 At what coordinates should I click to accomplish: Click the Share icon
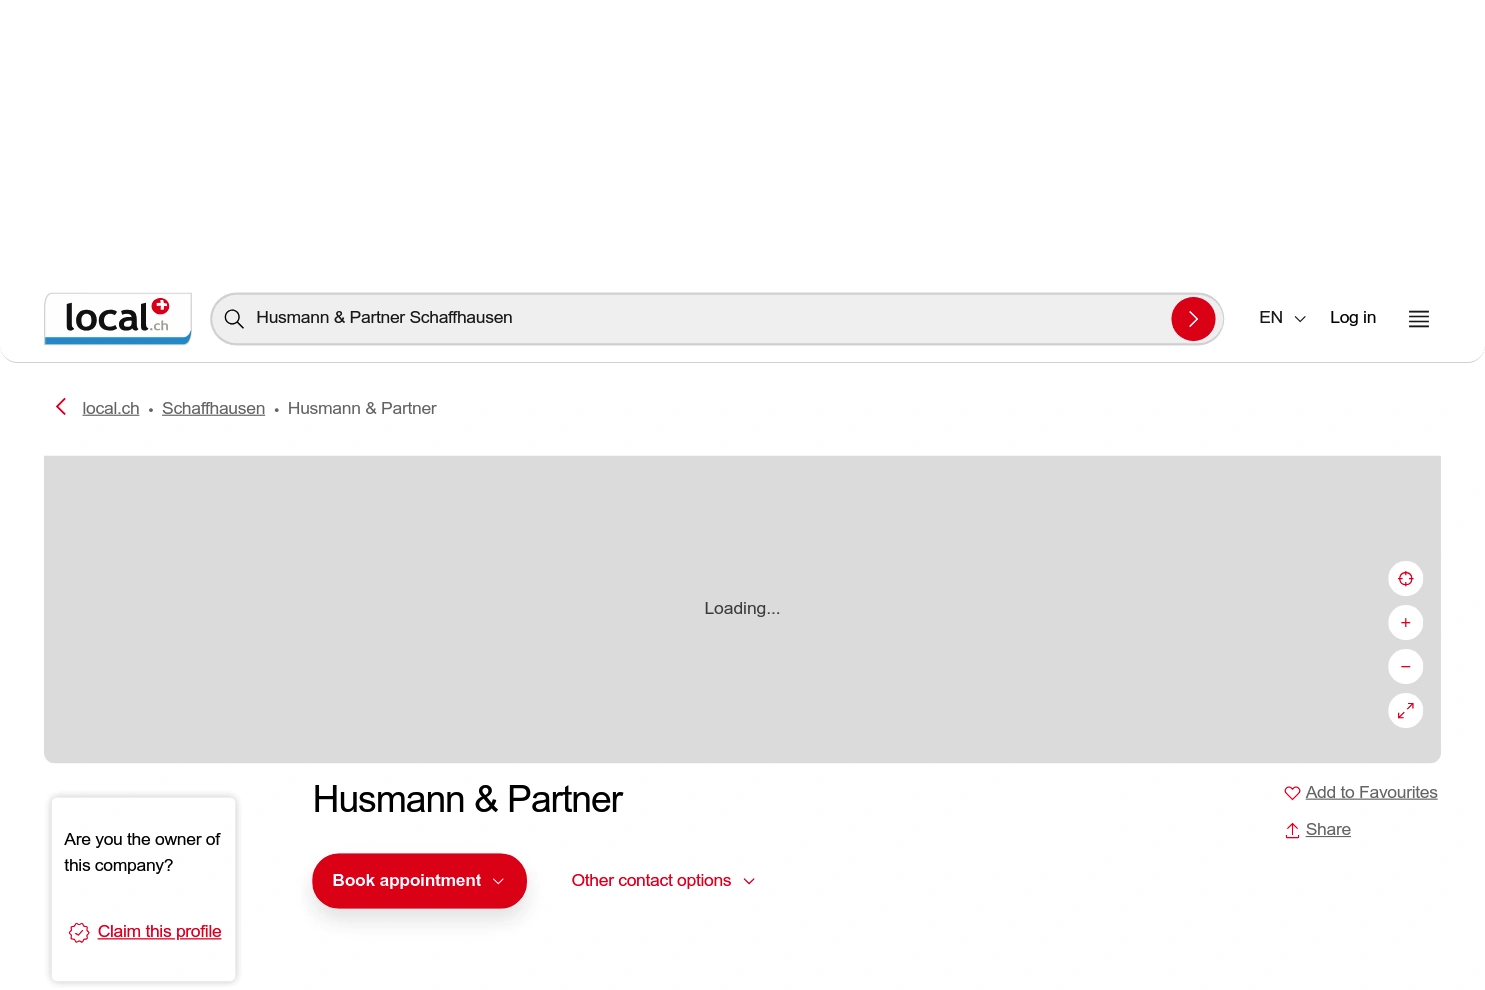1291,829
